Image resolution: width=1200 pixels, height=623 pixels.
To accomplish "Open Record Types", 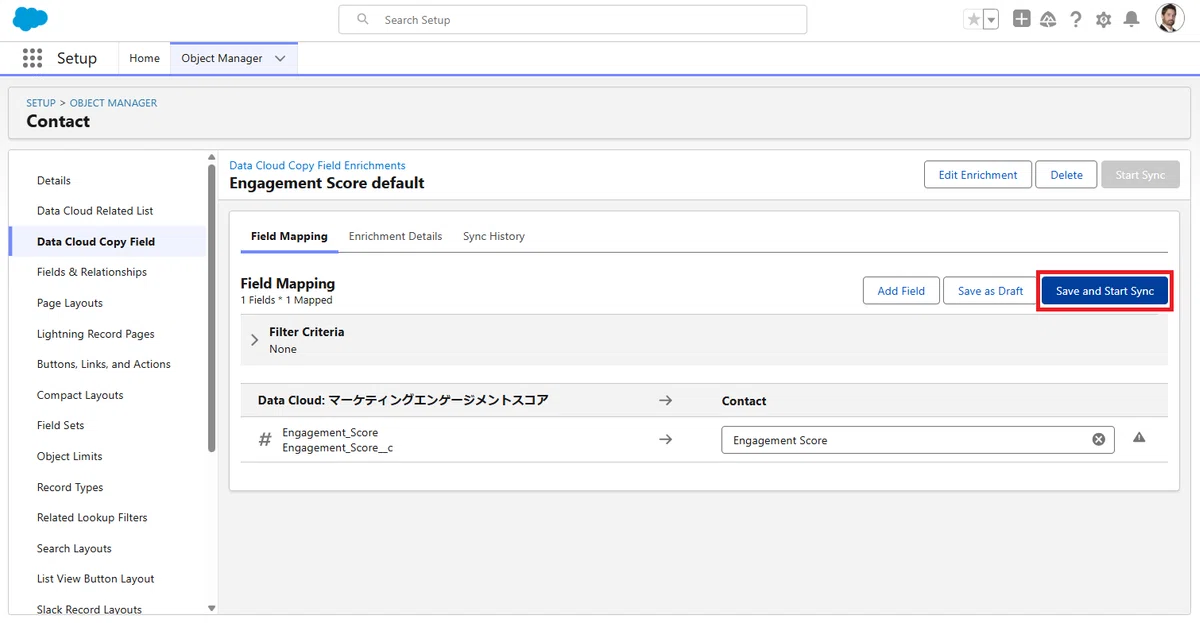I will tap(70, 487).
